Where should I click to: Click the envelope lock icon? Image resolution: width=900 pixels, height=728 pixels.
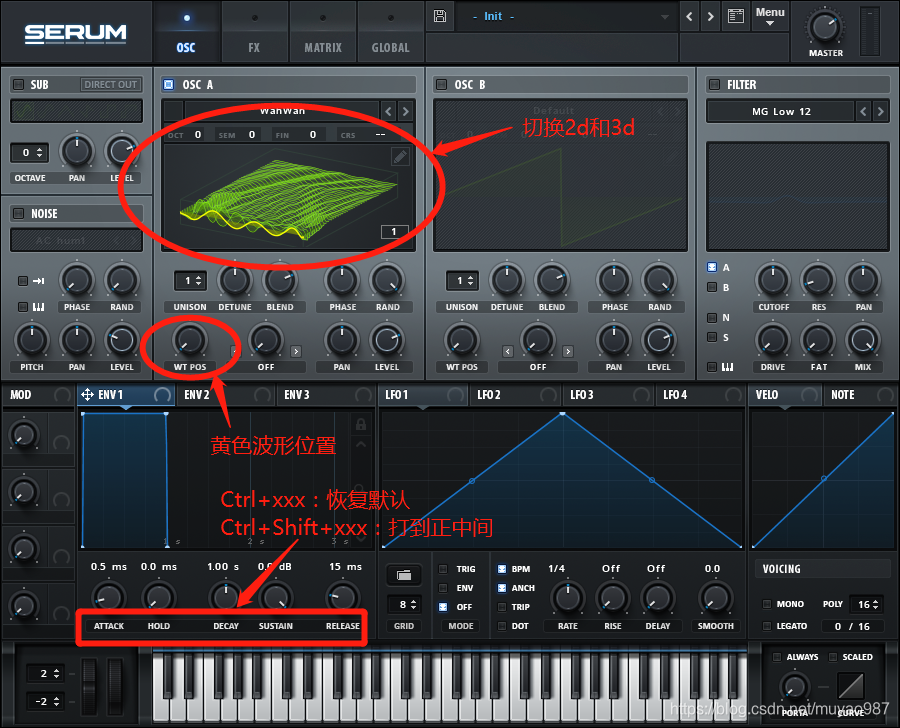pos(360,424)
